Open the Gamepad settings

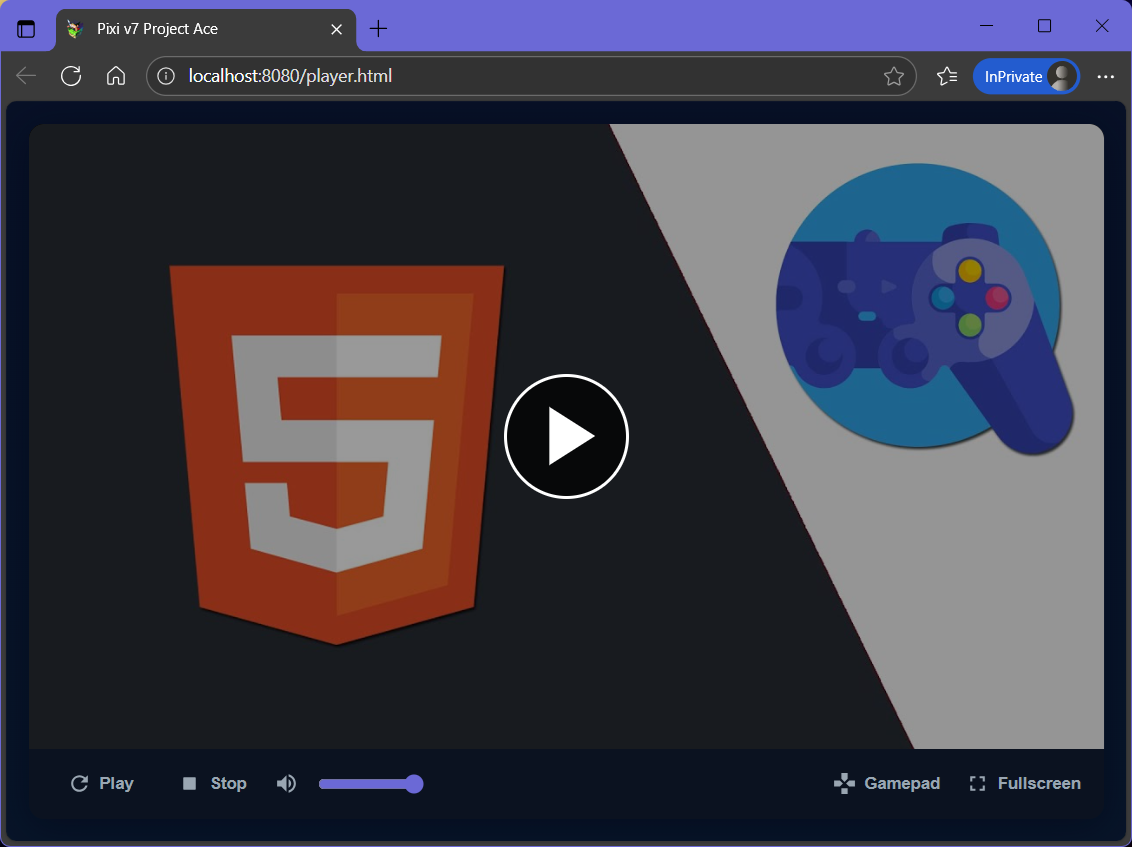tap(887, 783)
